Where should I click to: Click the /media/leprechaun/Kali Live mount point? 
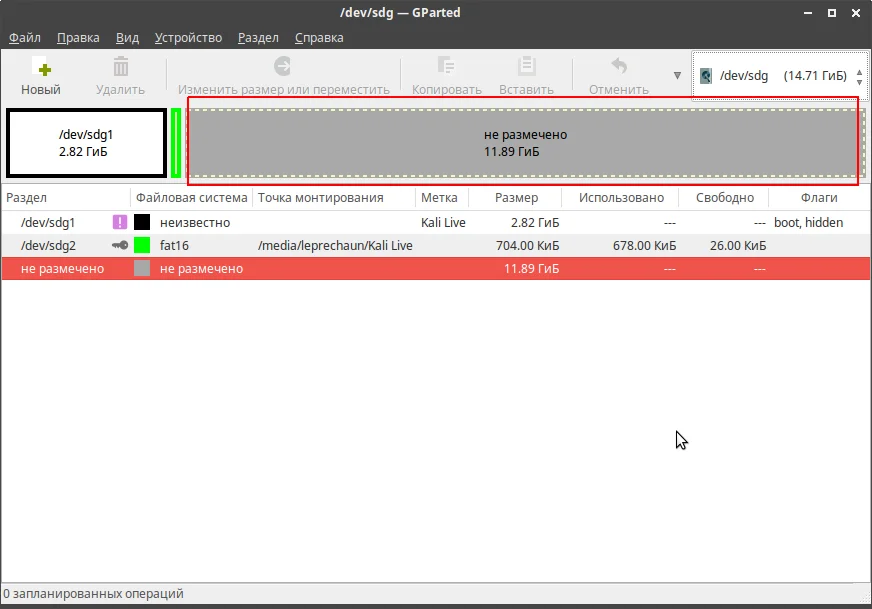(x=335, y=245)
